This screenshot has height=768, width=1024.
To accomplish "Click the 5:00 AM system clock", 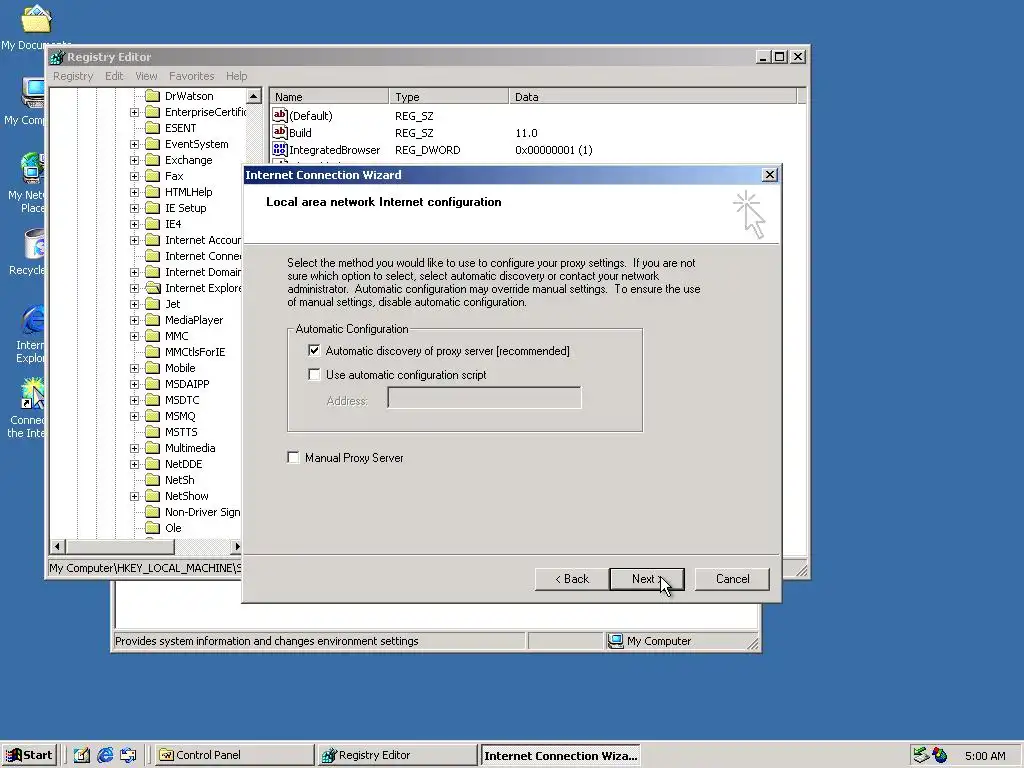I will coord(985,756).
